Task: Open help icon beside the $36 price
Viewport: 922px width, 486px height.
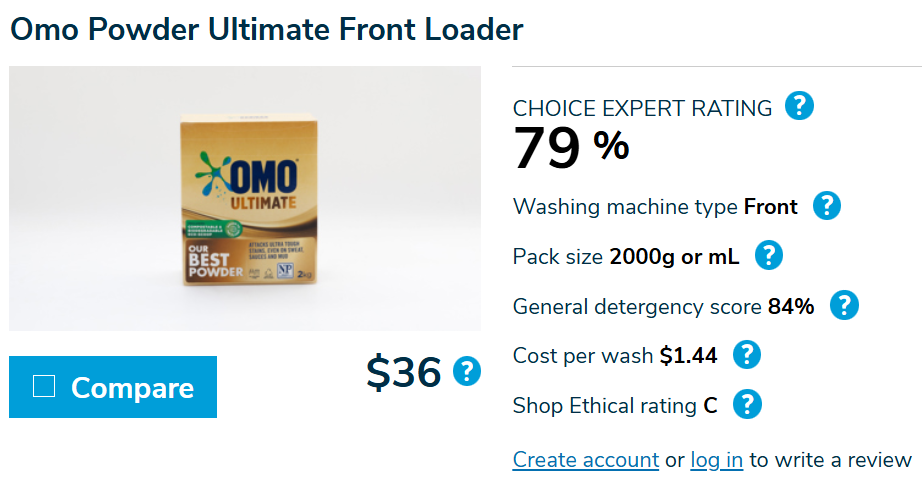Action: (x=466, y=371)
